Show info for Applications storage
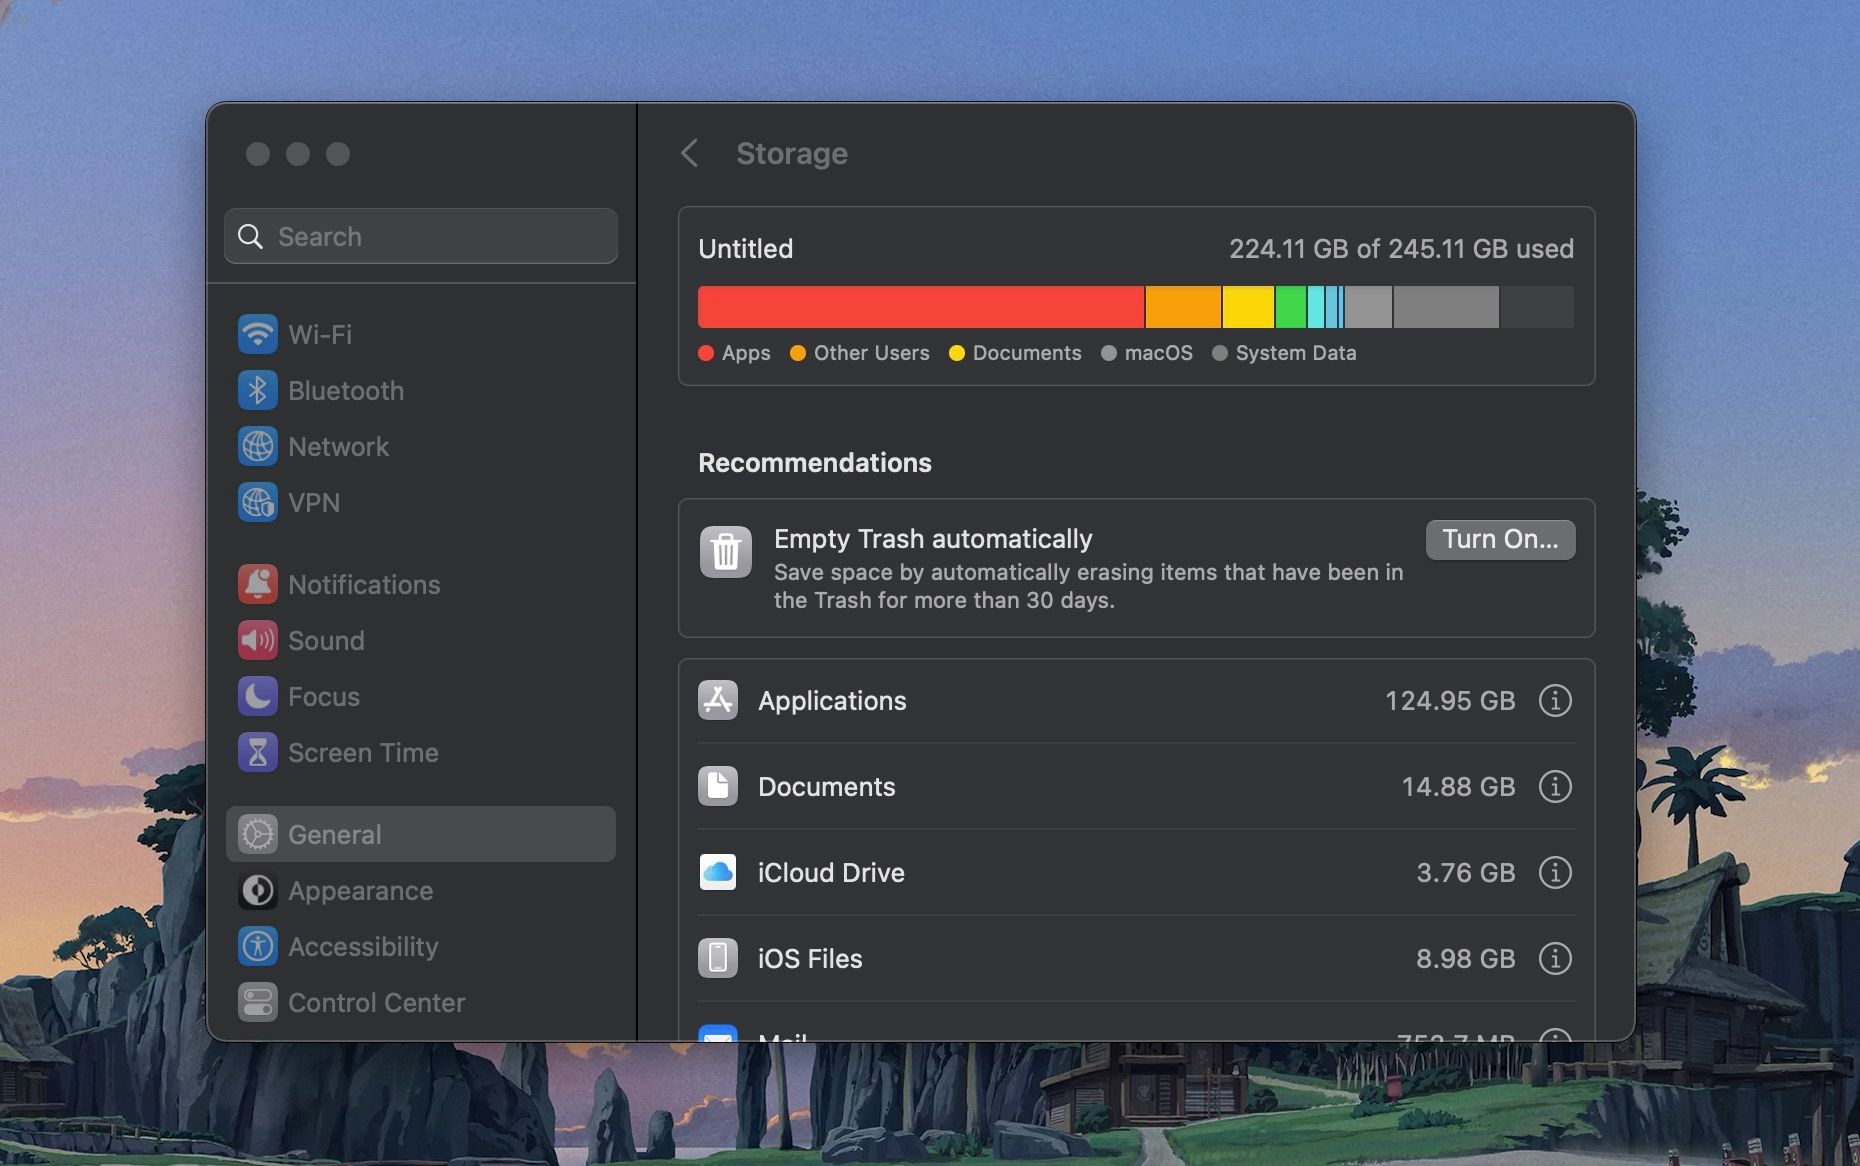 click(1554, 700)
